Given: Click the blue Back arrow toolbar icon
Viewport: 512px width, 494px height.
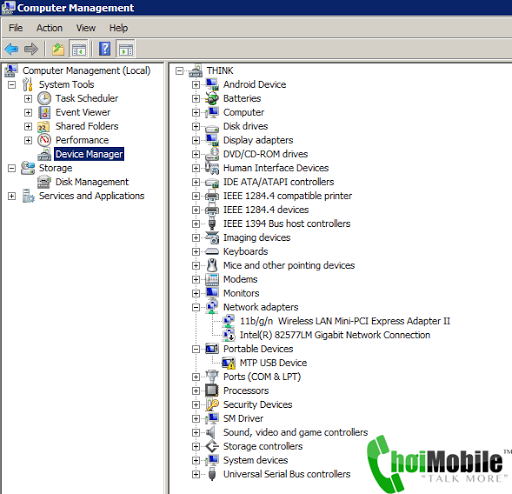Looking at the screenshot, I should (11, 49).
